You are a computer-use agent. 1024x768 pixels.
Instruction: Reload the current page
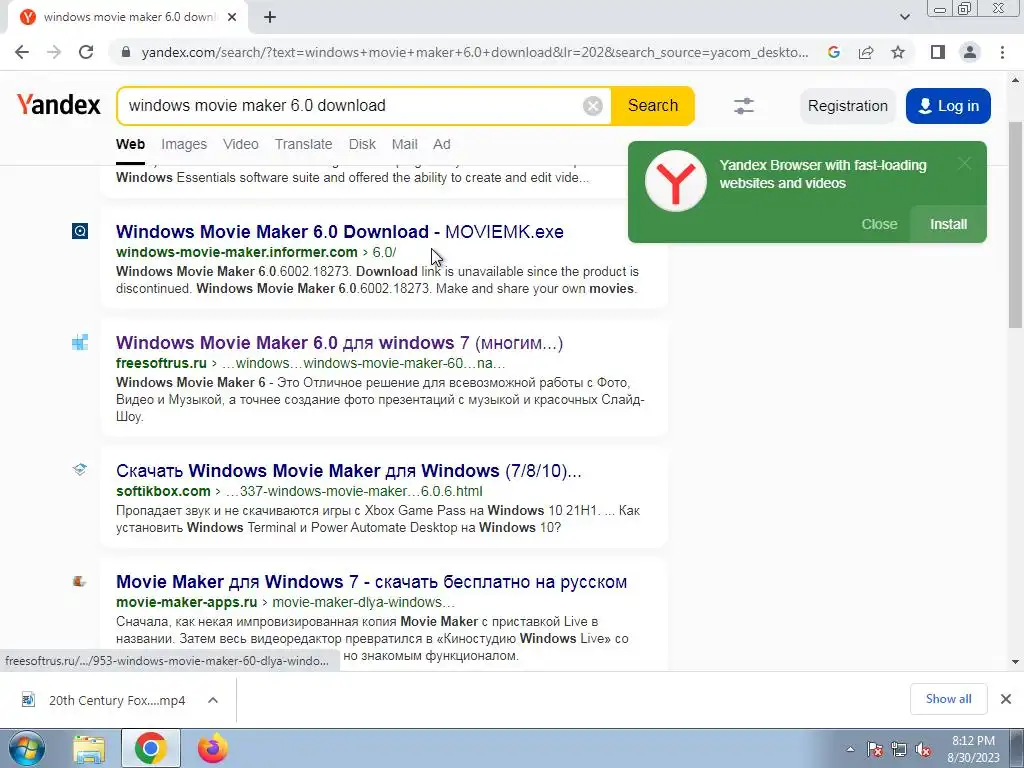point(86,52)
